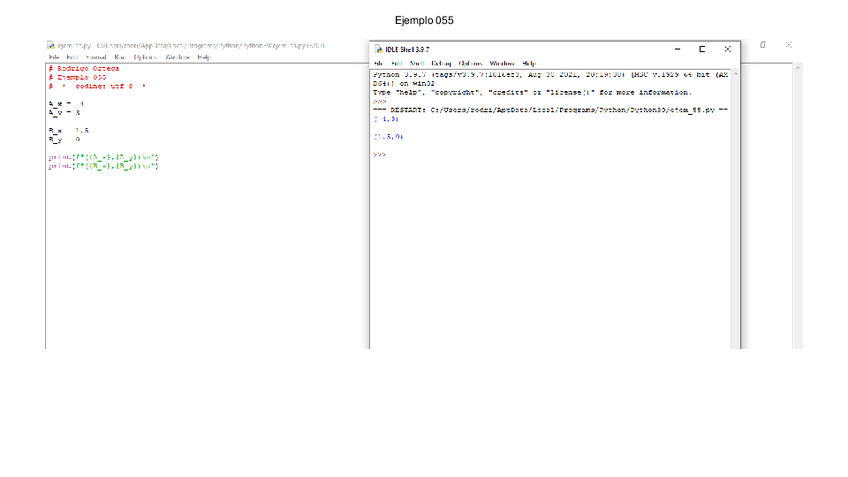Open the Options menu in the editor window

click(145, 57)
